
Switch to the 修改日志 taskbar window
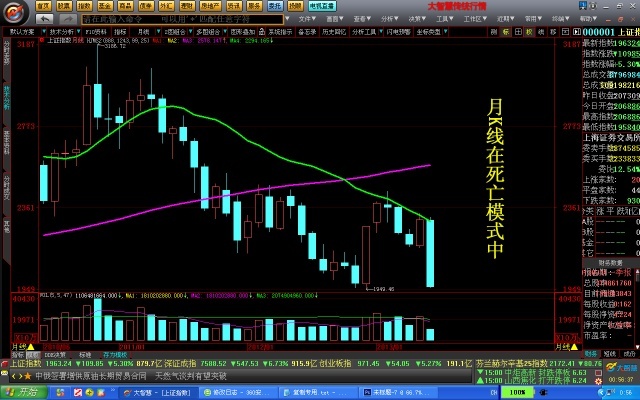pos(240,393)
